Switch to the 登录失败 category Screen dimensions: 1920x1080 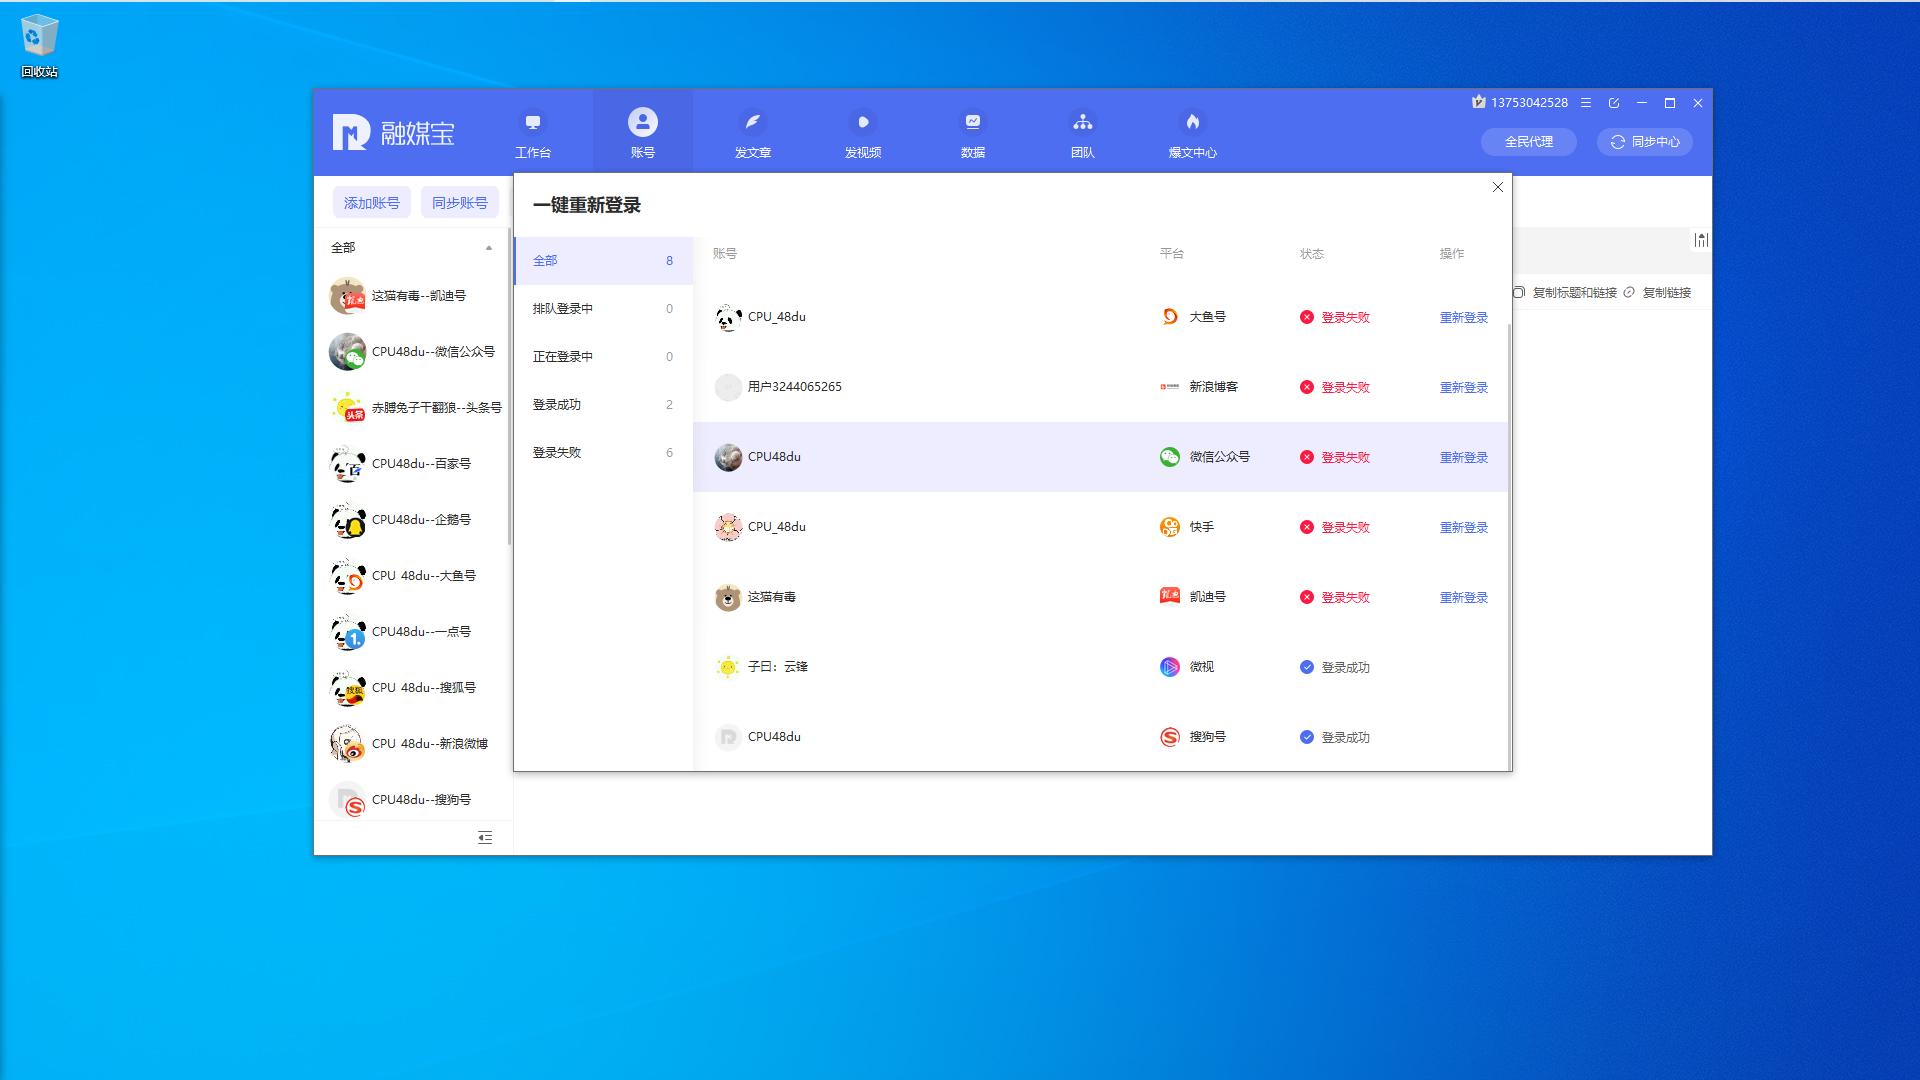click(558, 452)
